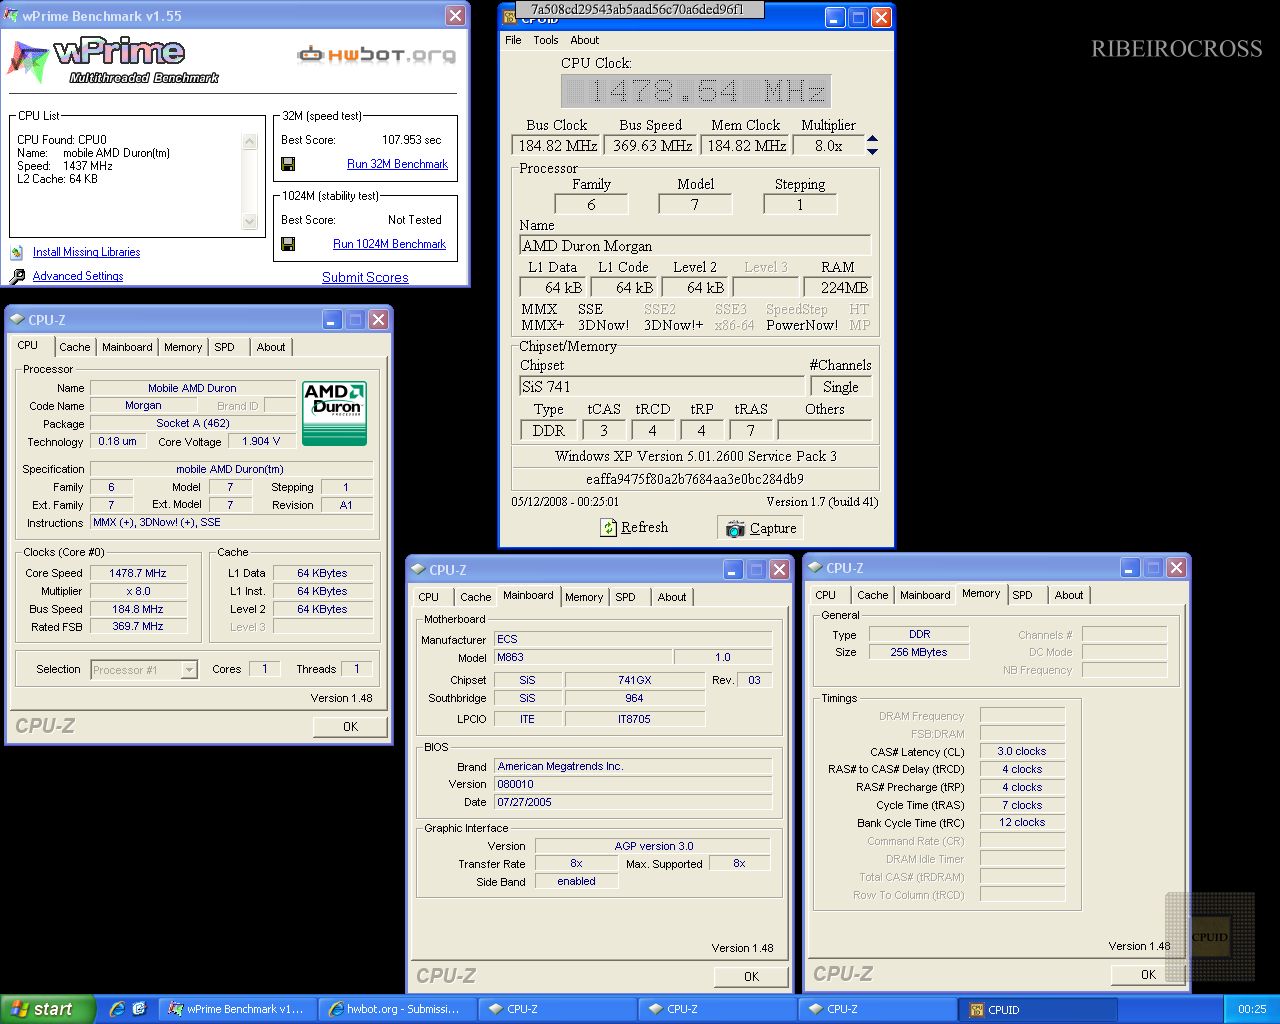Switch to About tab in left CPU-Z window
This screenshot has width=1280, height=1024.
coord(271,347)
